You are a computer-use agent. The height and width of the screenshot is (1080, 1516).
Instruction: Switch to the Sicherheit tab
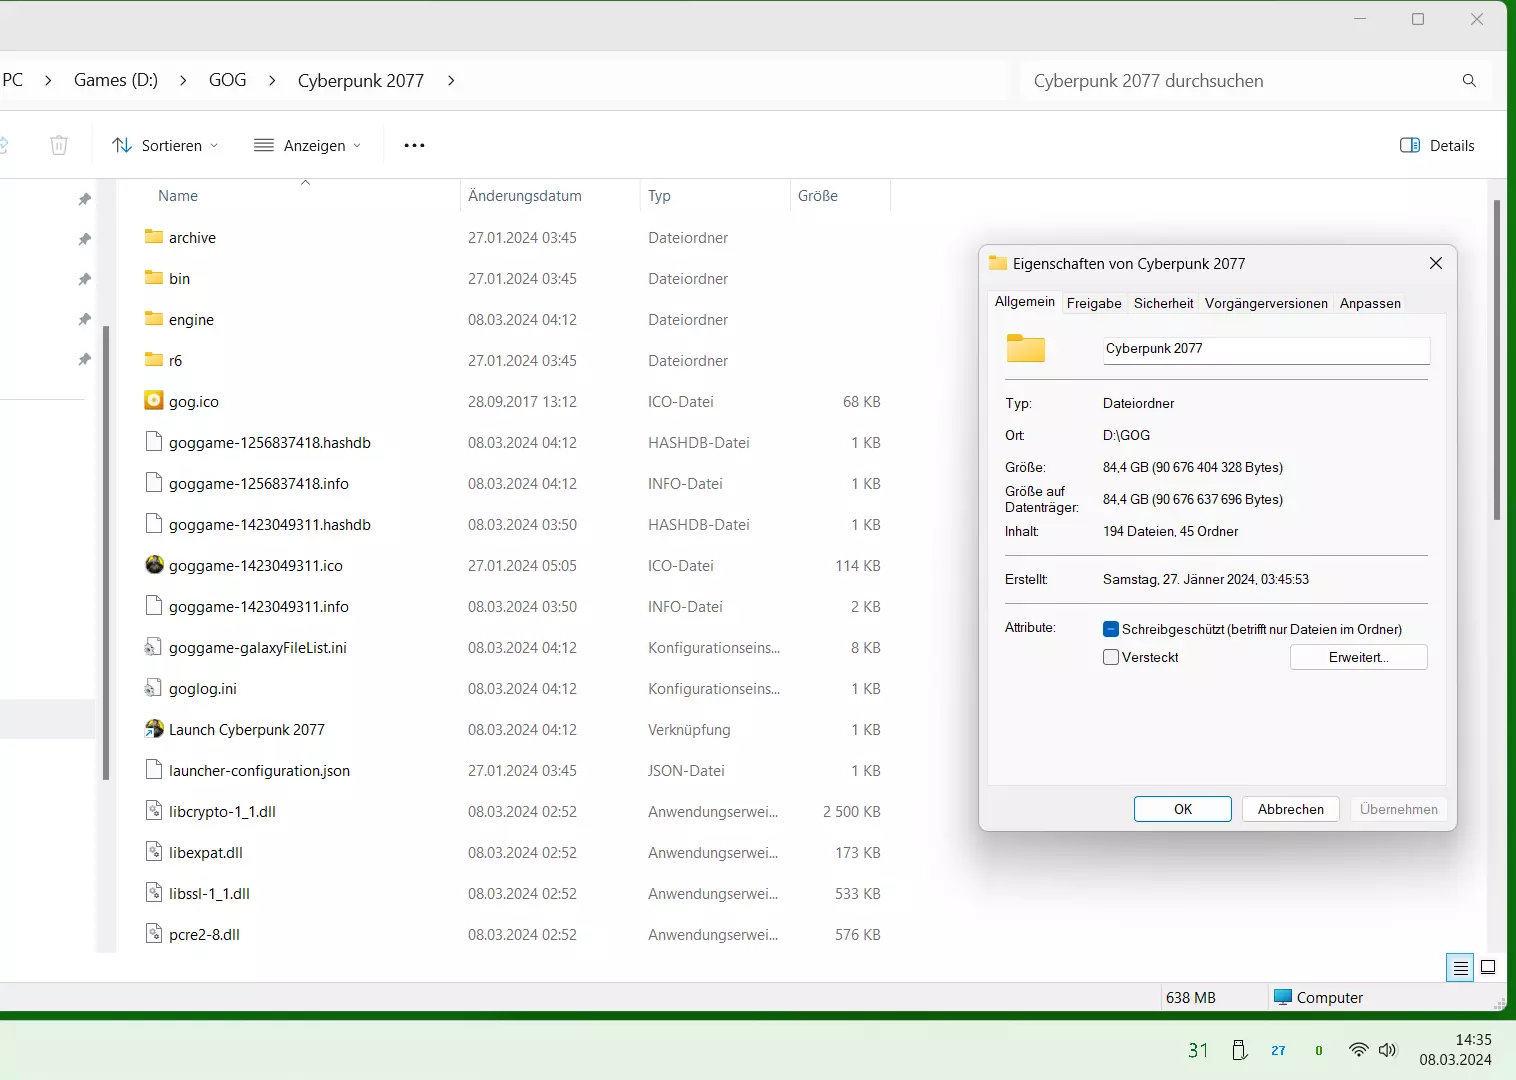(x=1163, y=303)
